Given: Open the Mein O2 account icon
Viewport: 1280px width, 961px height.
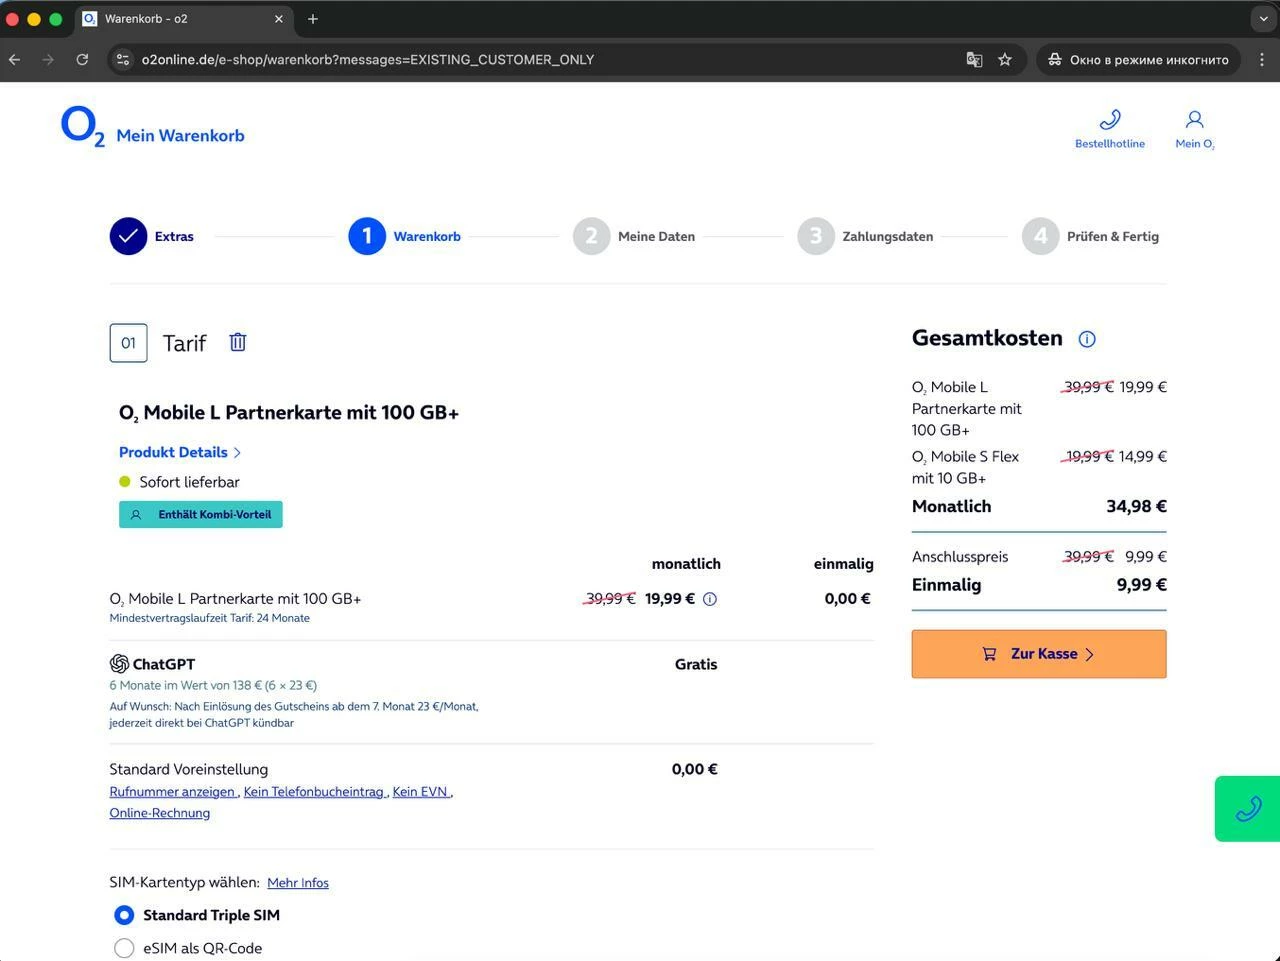Looking at the screenshot, I should tap(1194, 121).
